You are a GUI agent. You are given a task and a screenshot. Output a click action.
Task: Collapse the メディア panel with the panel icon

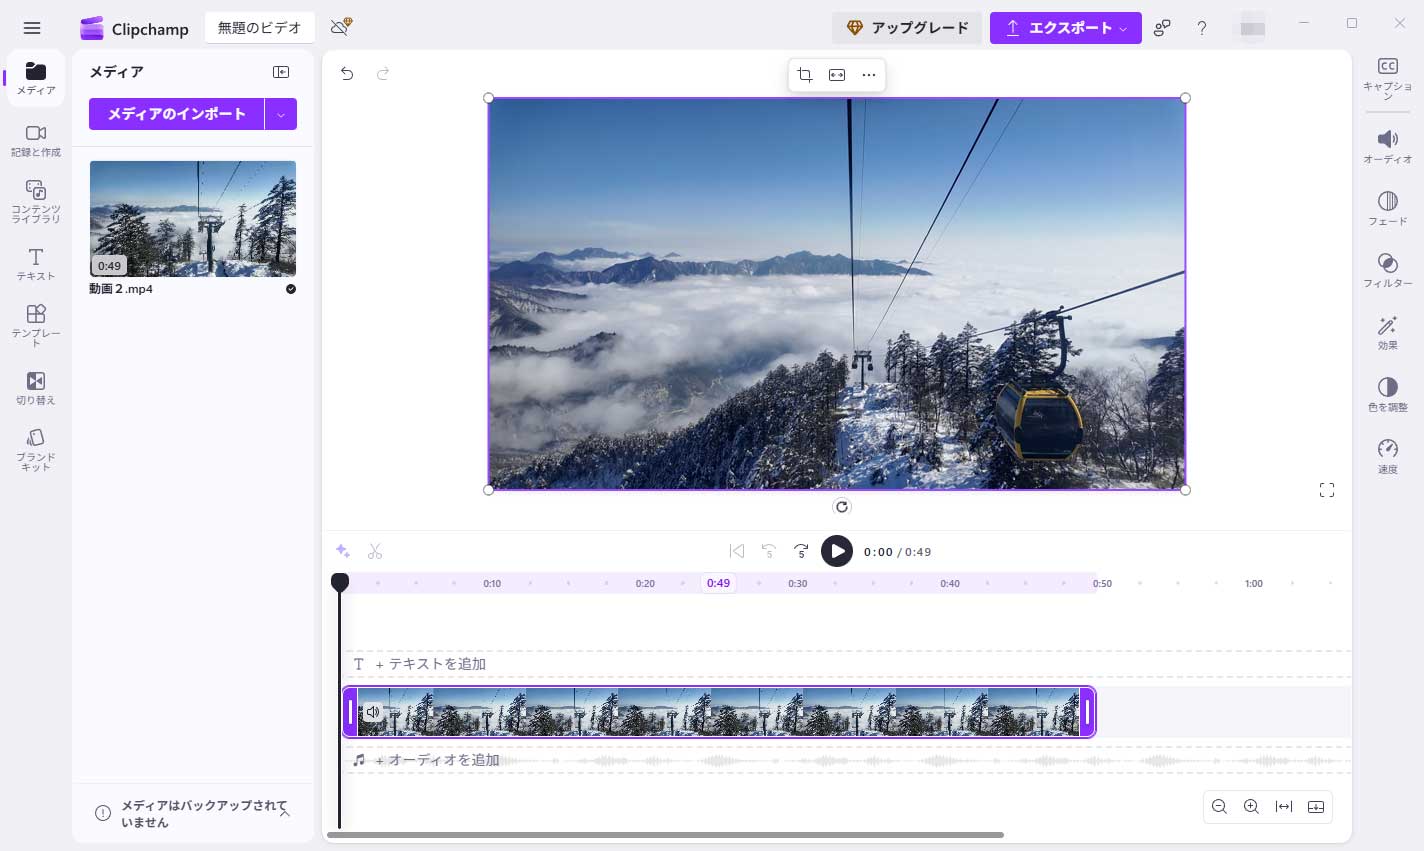click(x=281, y=71)
